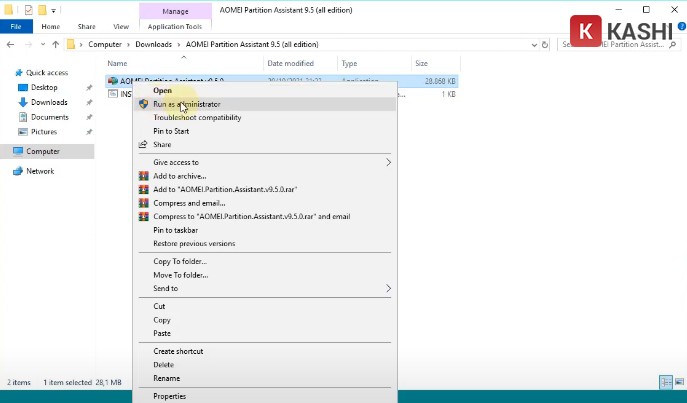Screen dimensions: 687x403
Task: Open Properties from the context menu
Action: [265, 396]
